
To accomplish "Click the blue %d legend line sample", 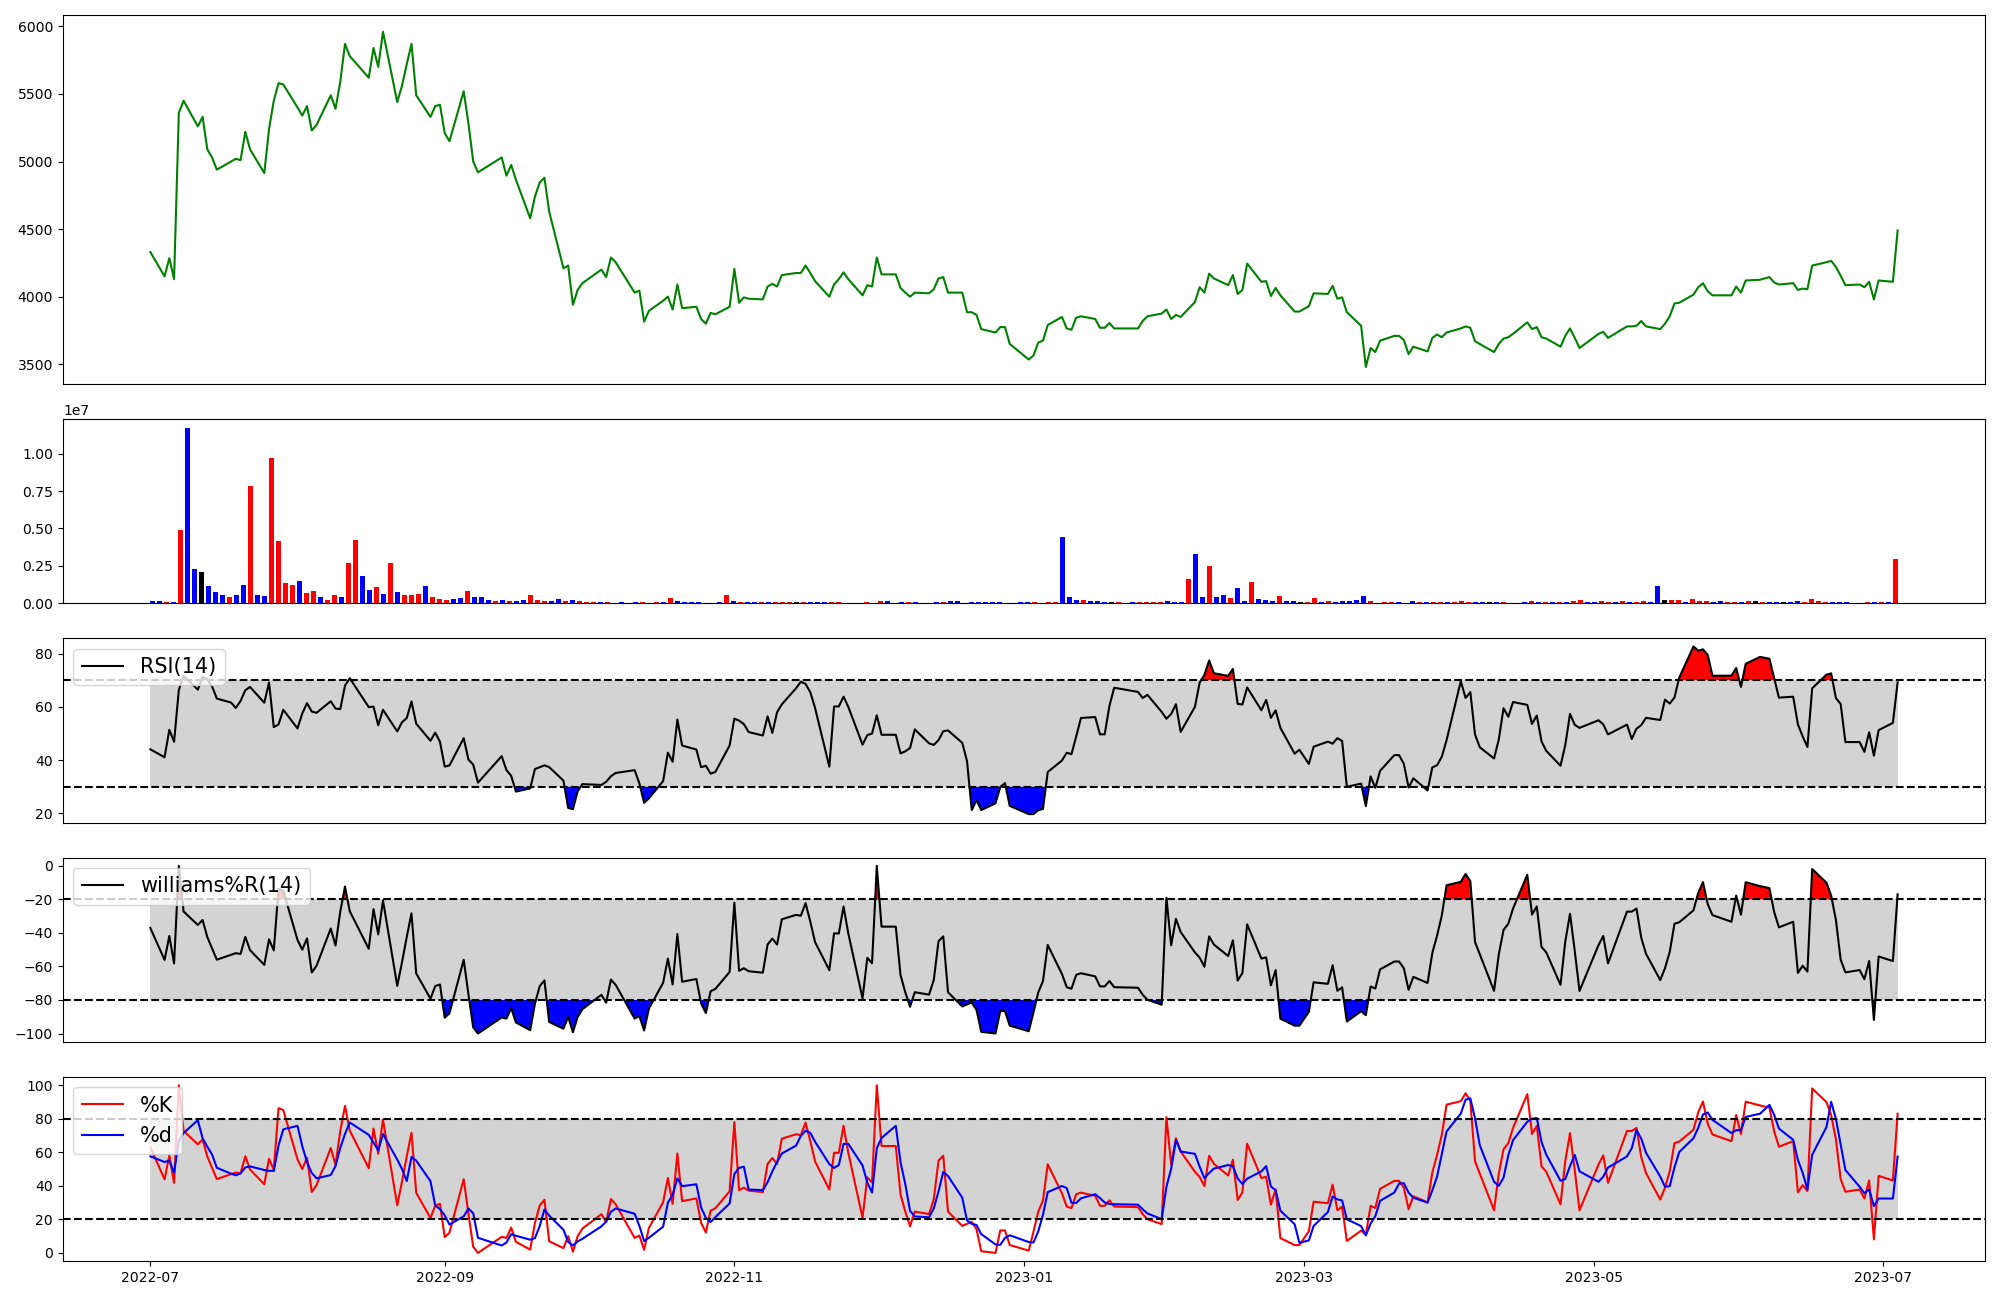I will click(103, 1135).
